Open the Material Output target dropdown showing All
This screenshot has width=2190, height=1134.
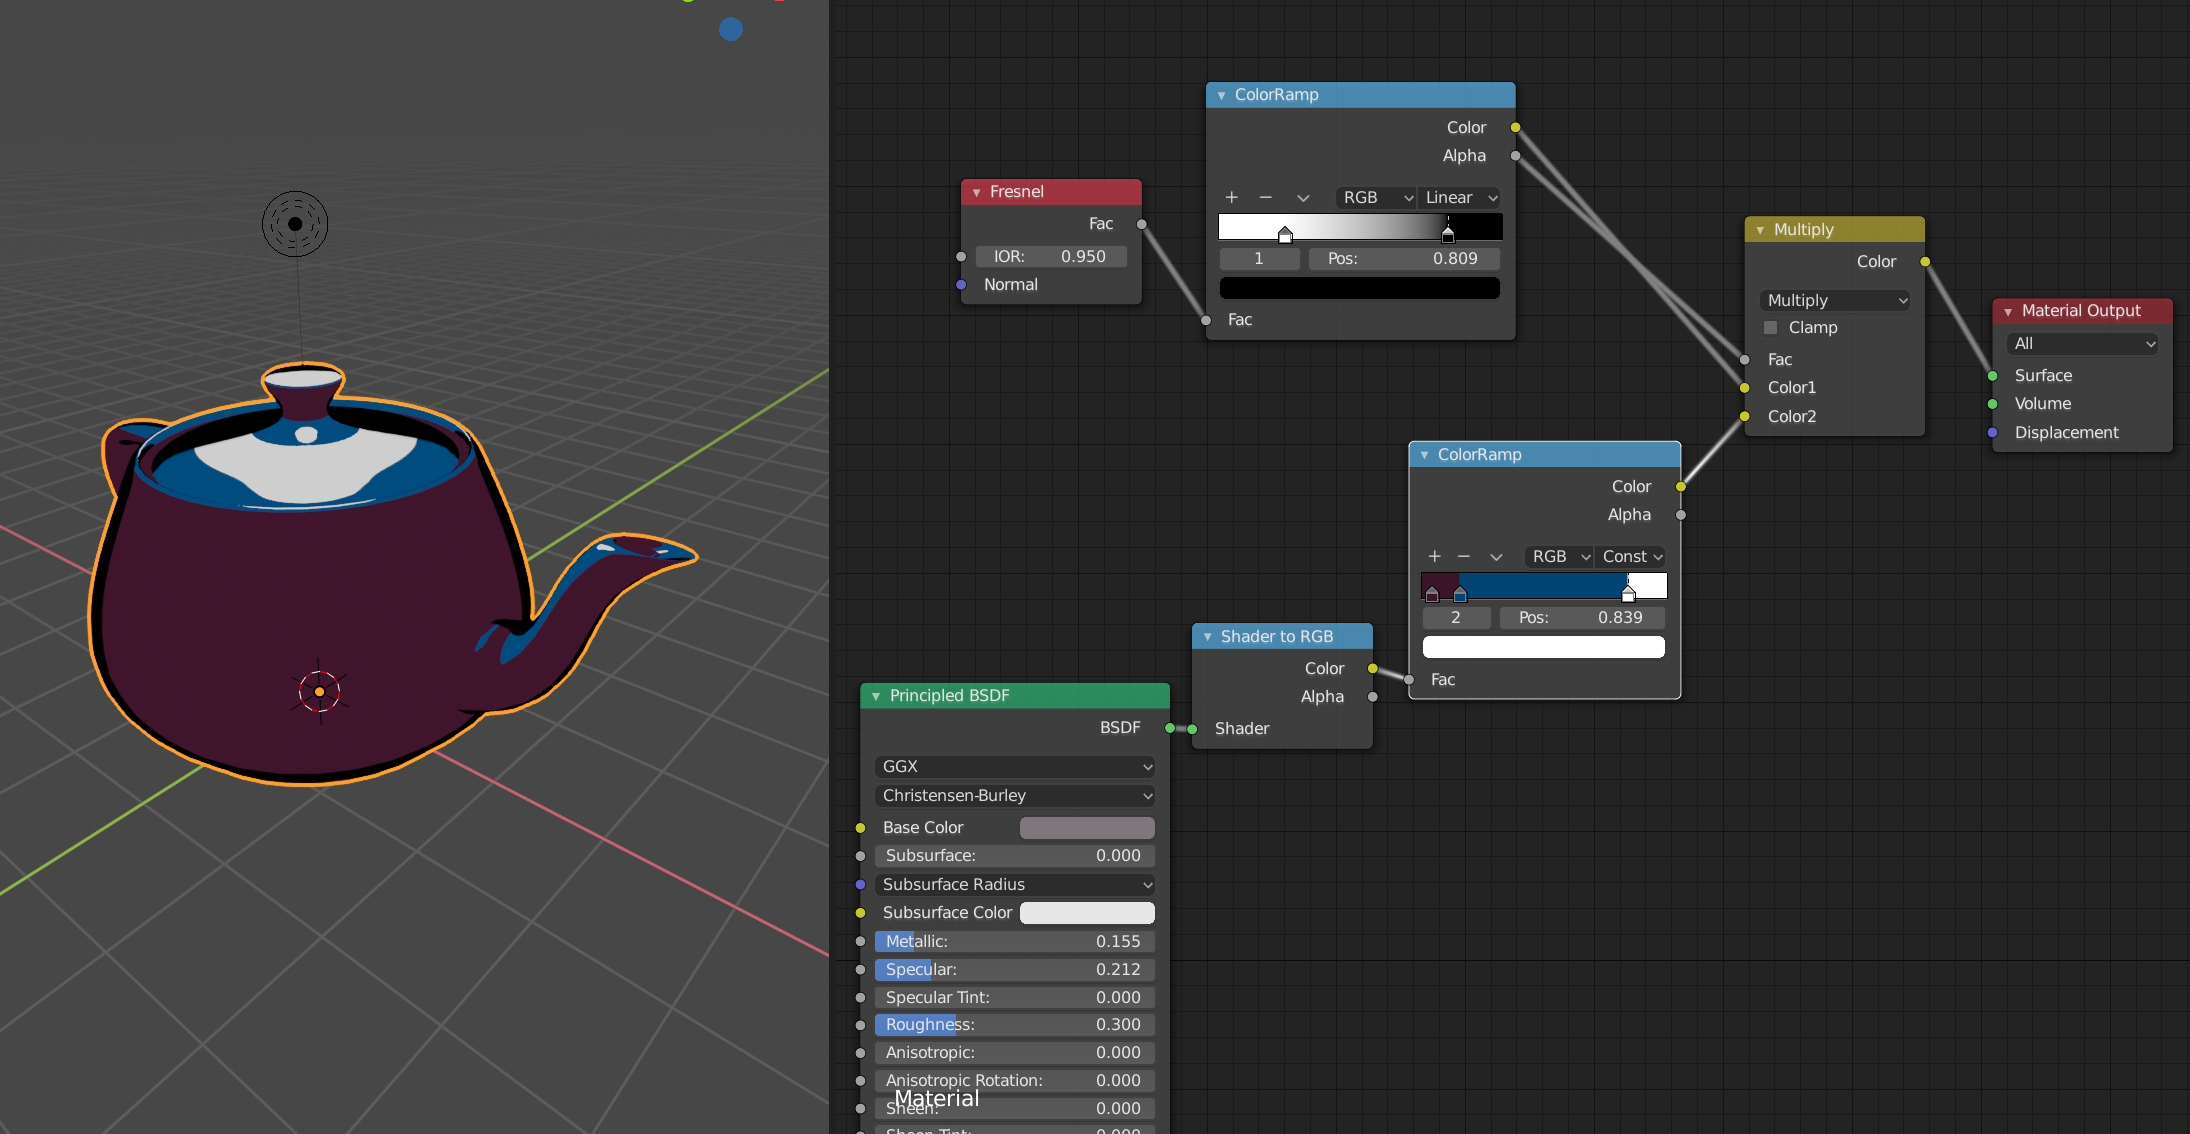[2083, 344]
